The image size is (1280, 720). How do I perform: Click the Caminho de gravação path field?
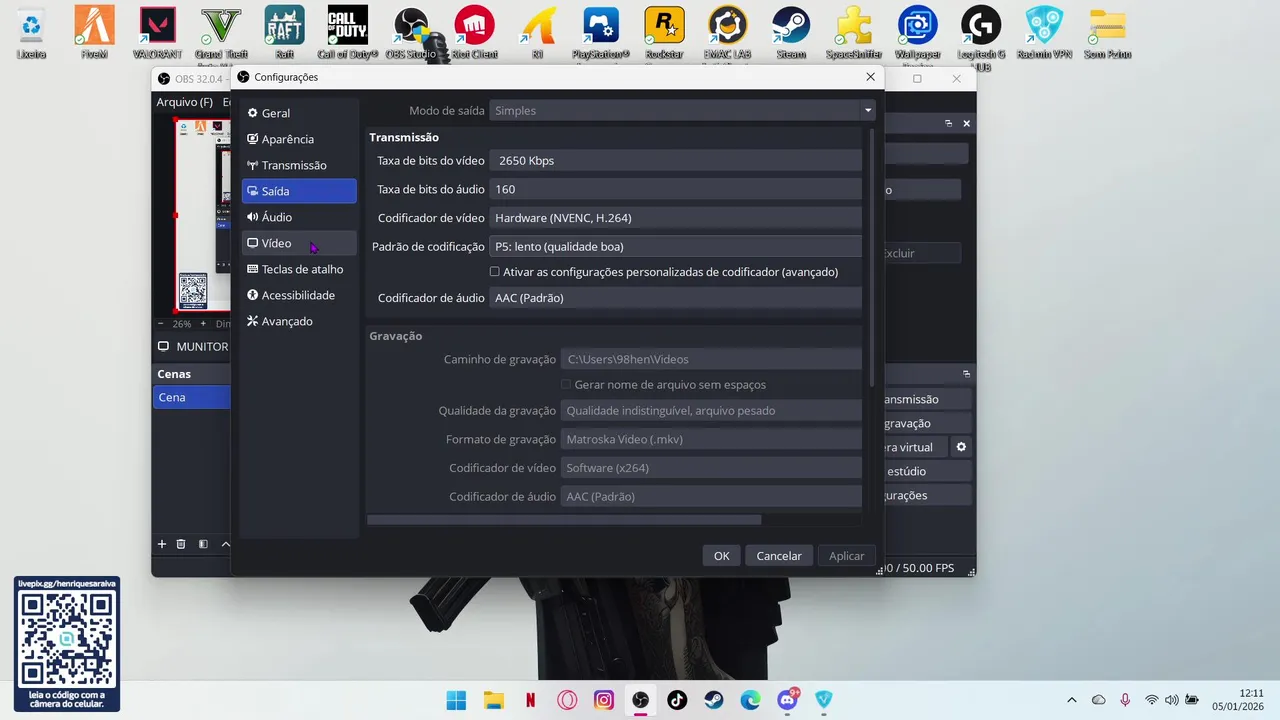[711, 359]
